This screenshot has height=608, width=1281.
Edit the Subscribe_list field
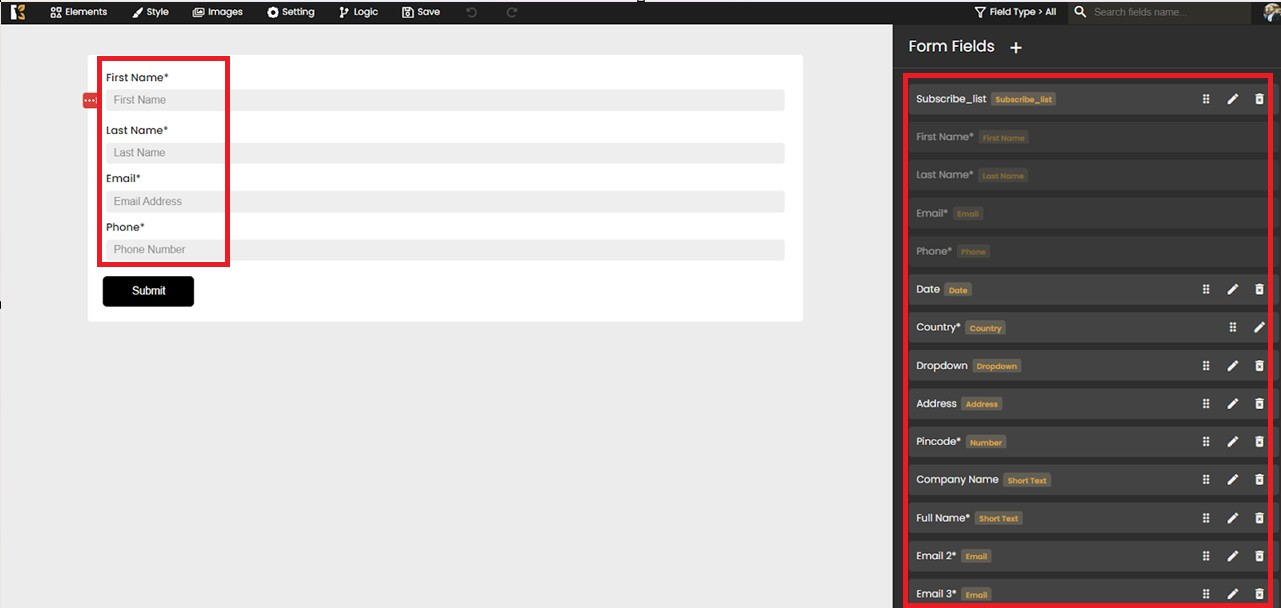(1232, 99)
